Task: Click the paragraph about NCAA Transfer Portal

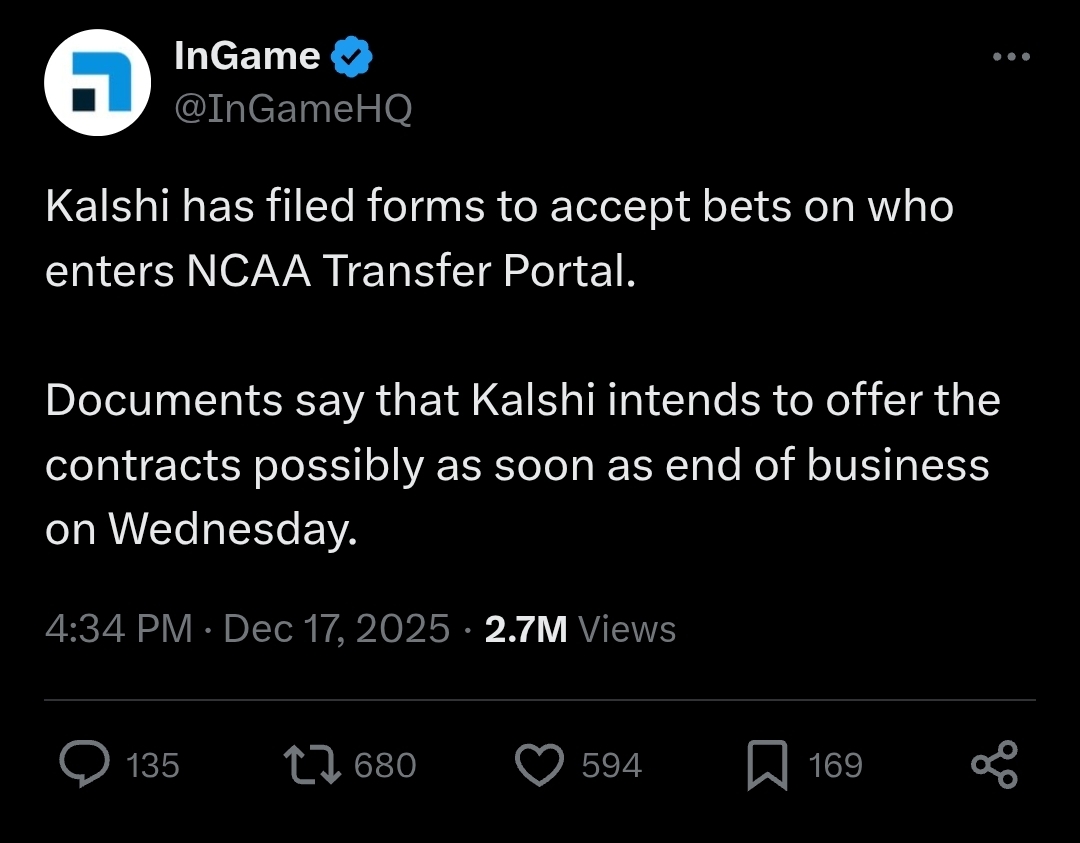Action: tap(498, 239)
